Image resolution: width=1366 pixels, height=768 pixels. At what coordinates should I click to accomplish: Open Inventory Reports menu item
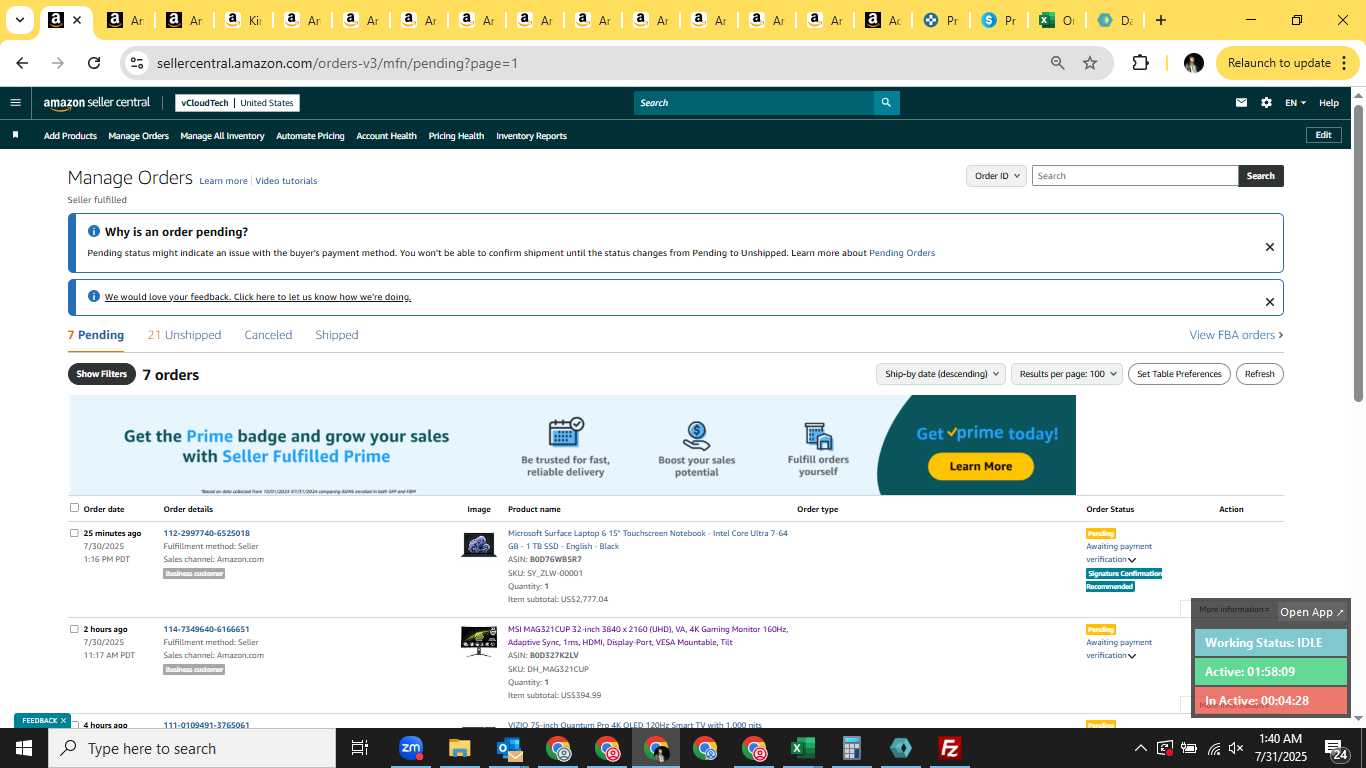pos(531,136)
